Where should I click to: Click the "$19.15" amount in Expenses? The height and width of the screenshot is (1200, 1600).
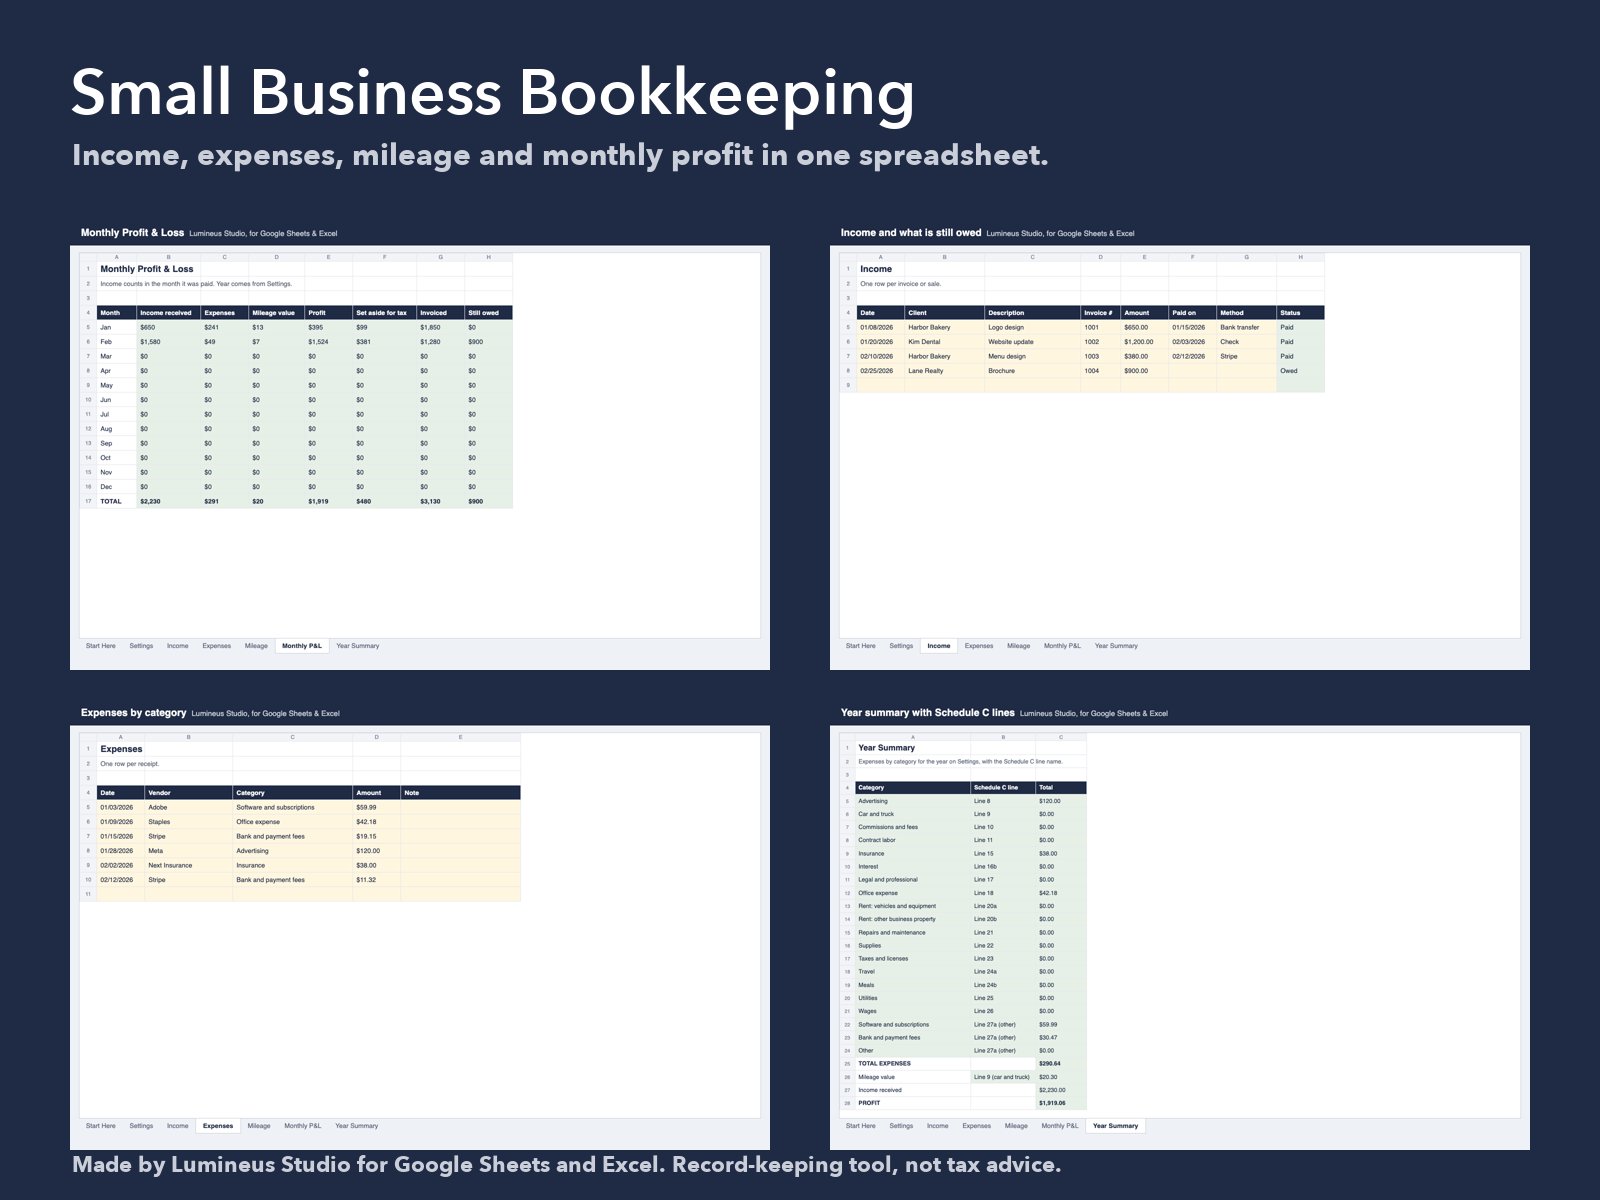(376, 836)
